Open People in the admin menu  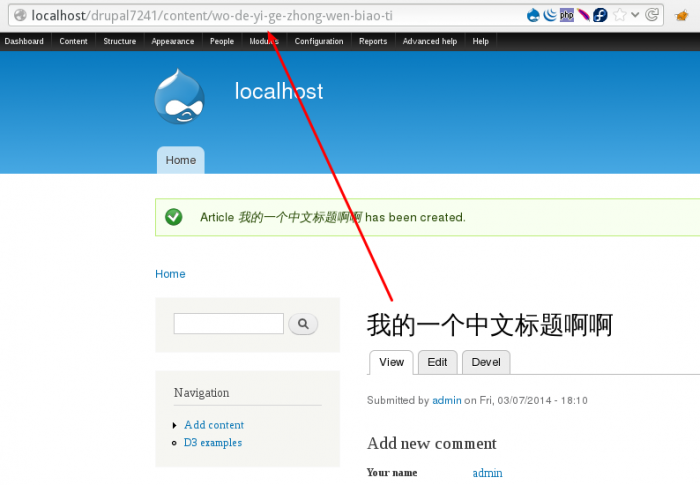tap(222, 42)
